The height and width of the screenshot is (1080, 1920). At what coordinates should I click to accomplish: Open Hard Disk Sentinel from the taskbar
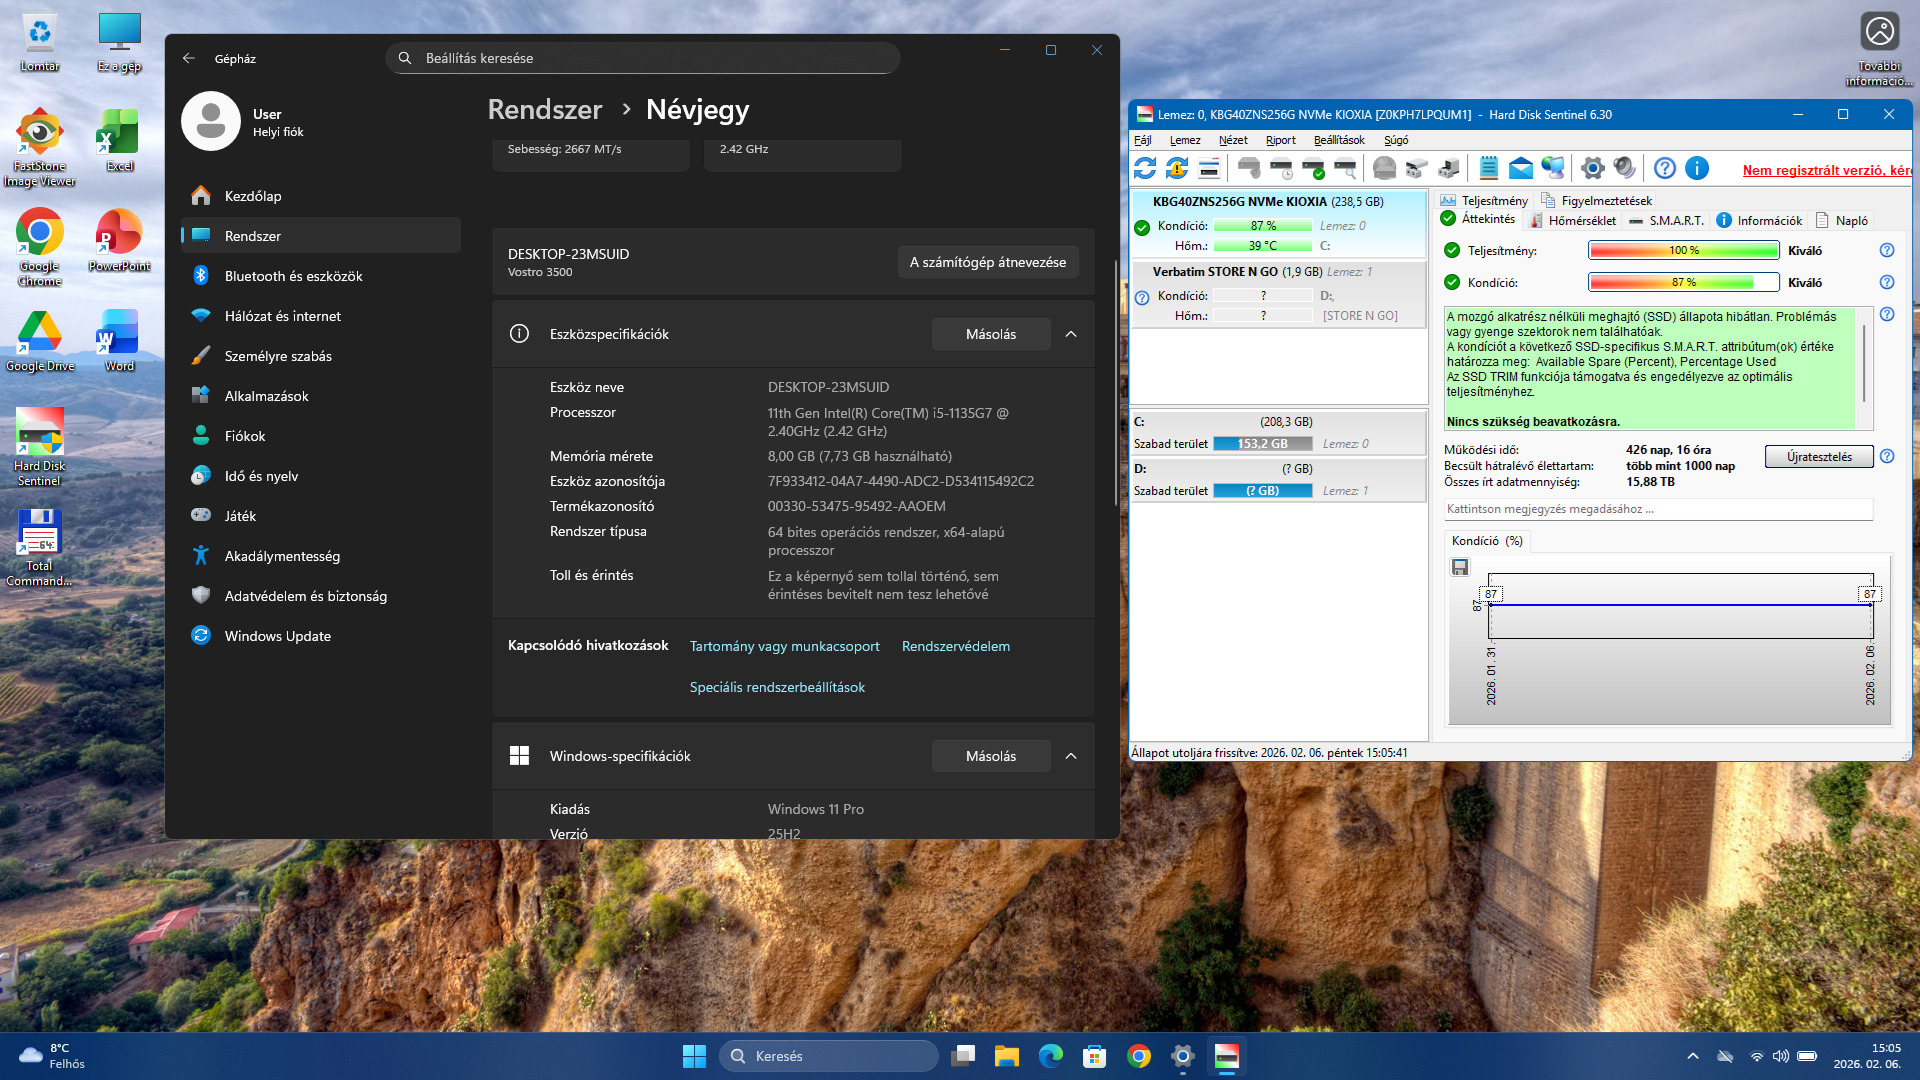[1227, 1056]
